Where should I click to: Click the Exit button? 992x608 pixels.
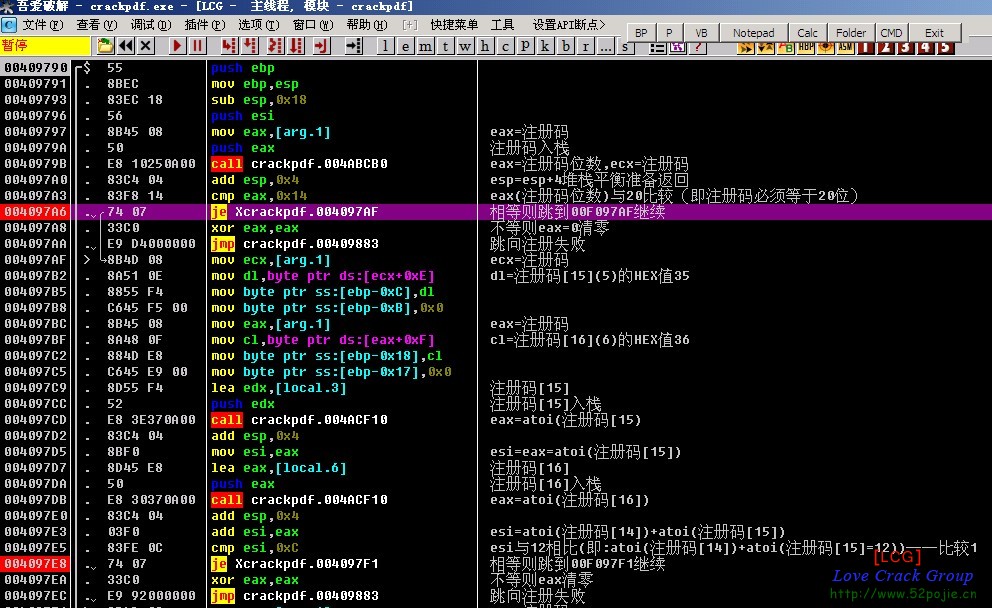[934, 33]
